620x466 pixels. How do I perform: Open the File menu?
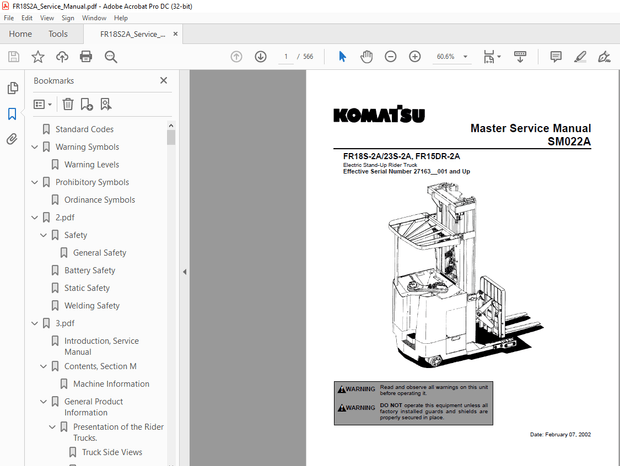[x=9, y=18]
